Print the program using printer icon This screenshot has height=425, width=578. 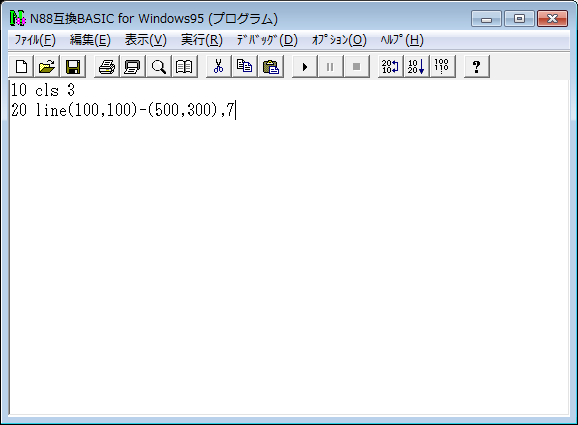pyautogui.click(x=107, y=67)
